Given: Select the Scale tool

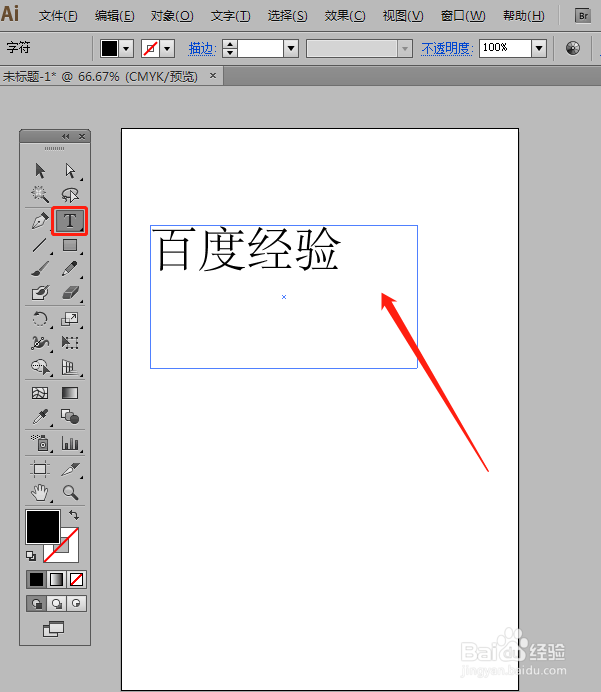Looking at the screenshot, I should tap(70, 319).
